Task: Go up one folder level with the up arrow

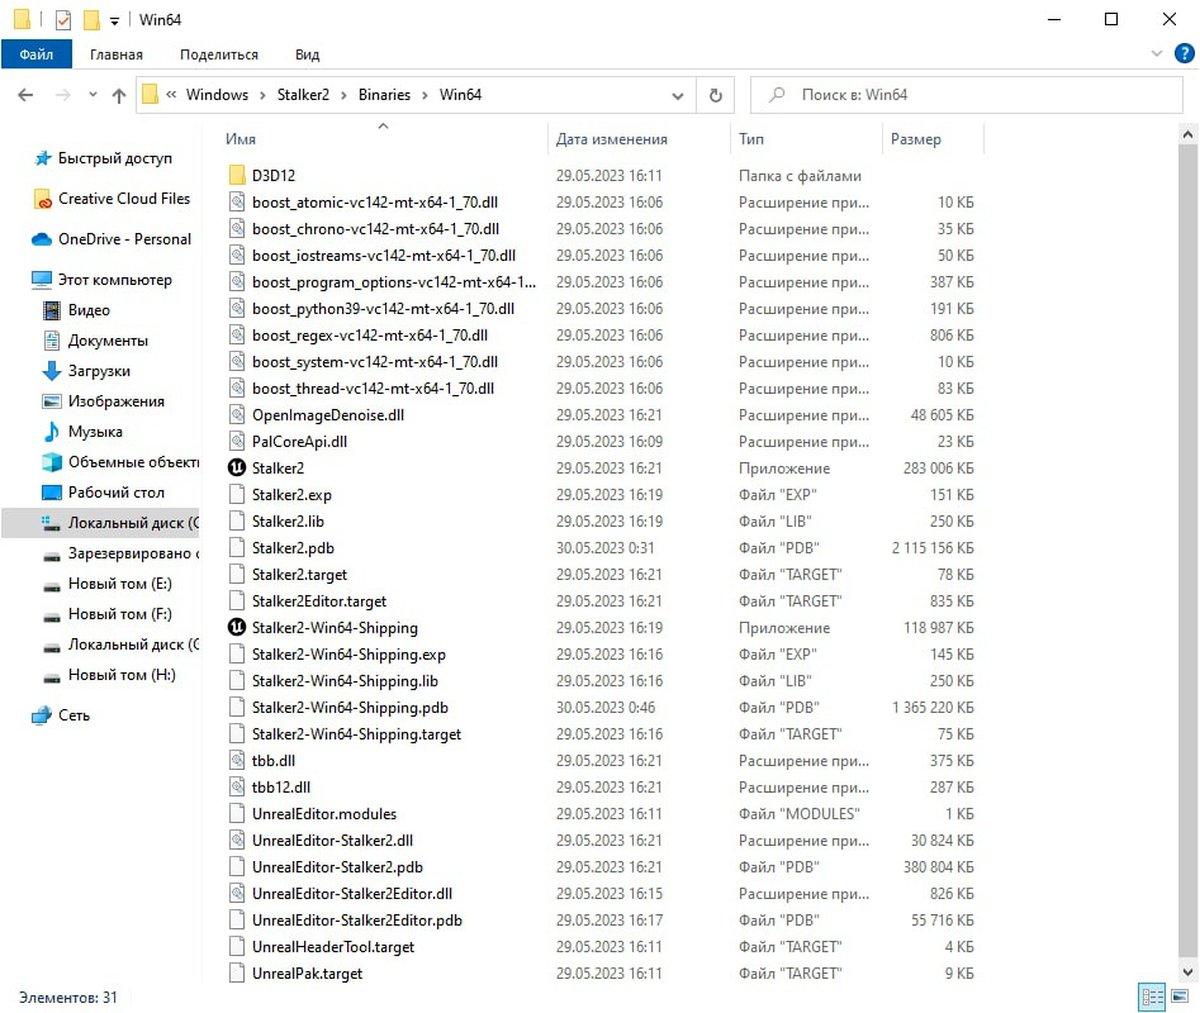Action: (119, 95)
